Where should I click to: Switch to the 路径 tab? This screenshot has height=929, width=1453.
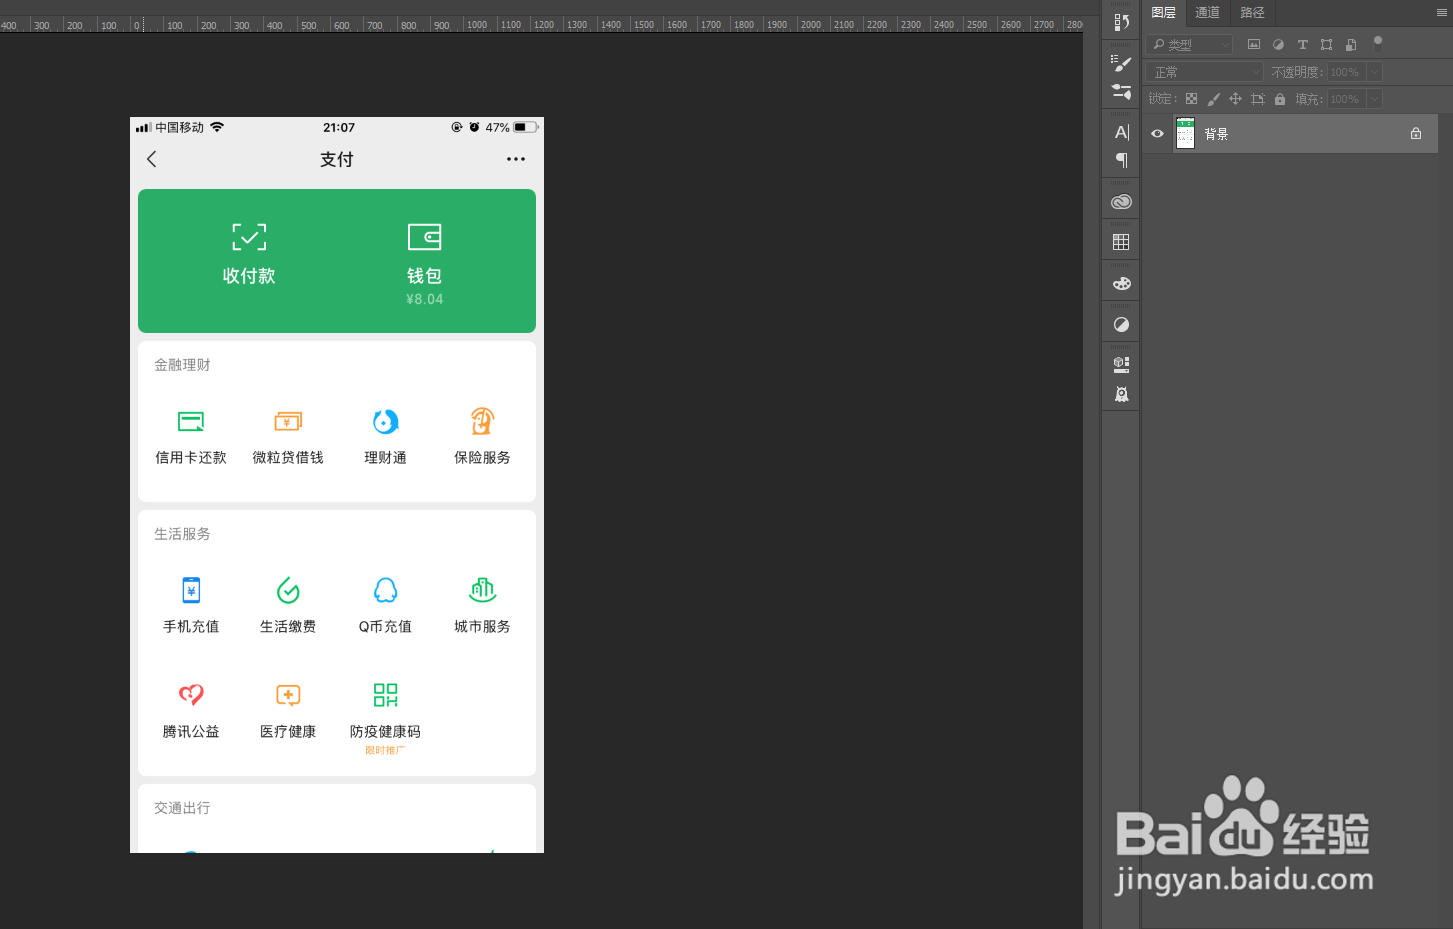click(x=1252, y=12)
